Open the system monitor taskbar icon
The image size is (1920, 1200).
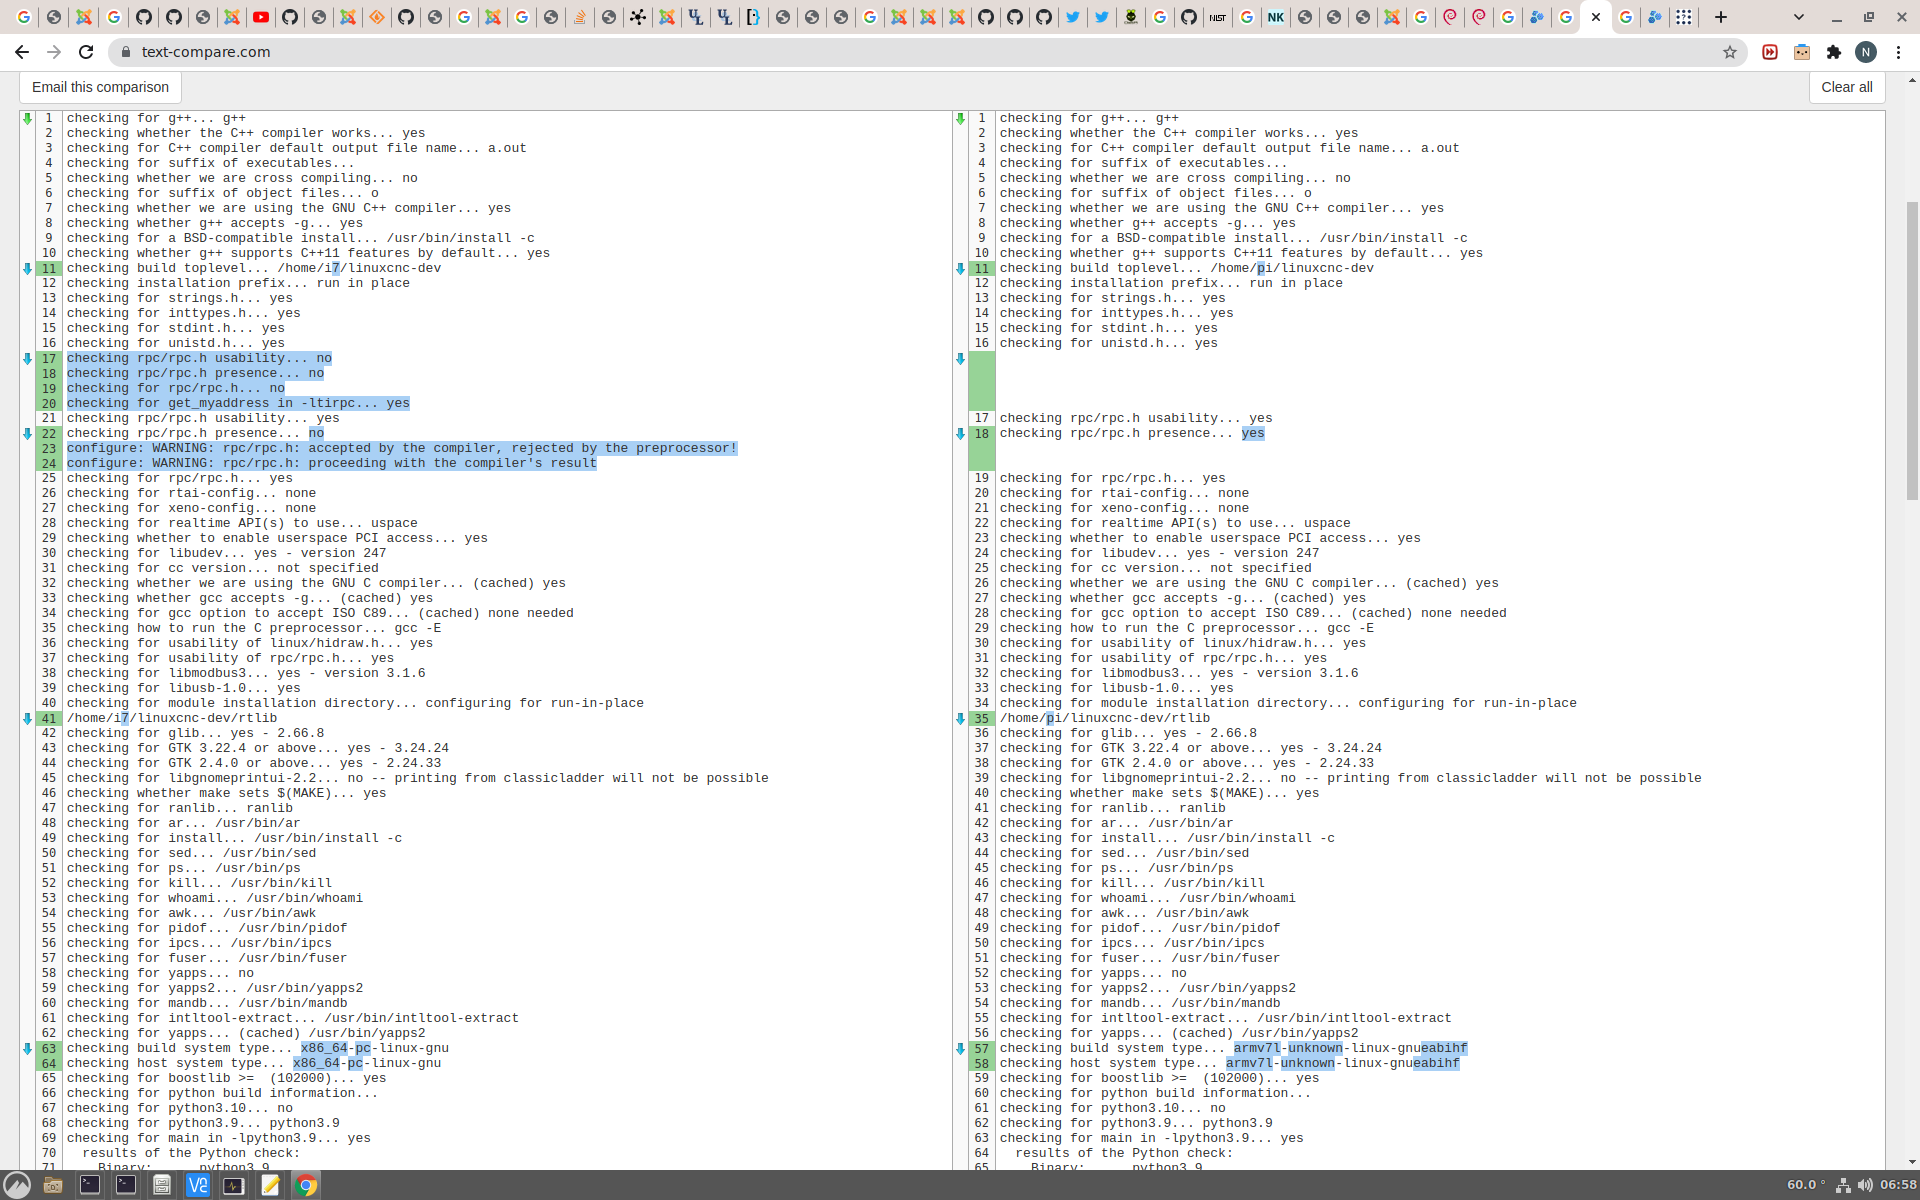(x=234, y=1185)
